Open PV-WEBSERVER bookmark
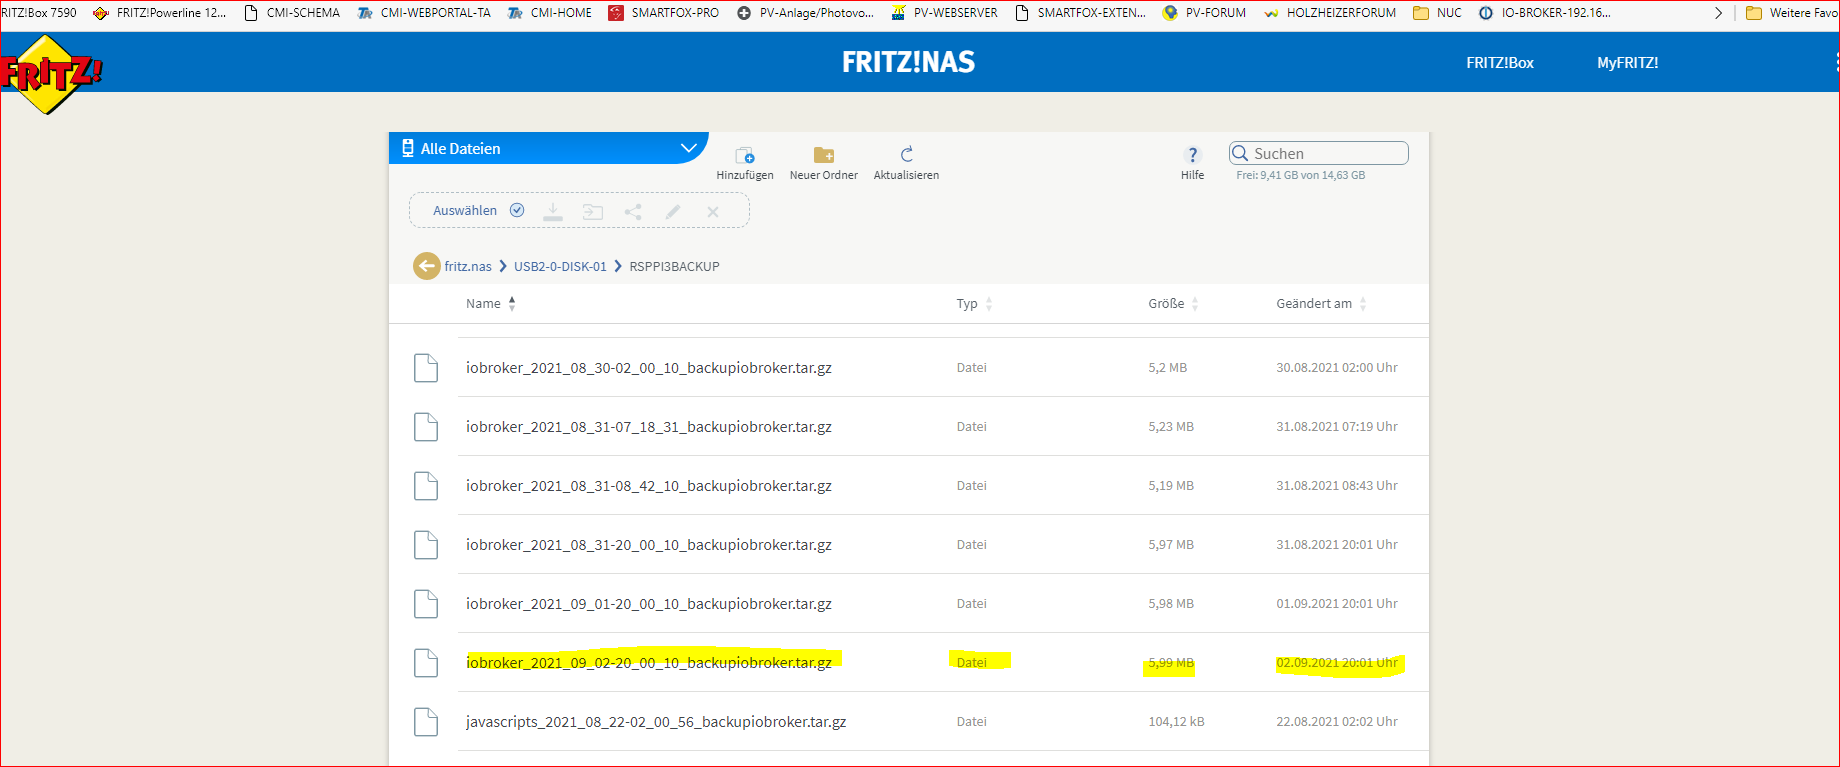The height and width of the screenshot is (767, 1840). [944, 13]
